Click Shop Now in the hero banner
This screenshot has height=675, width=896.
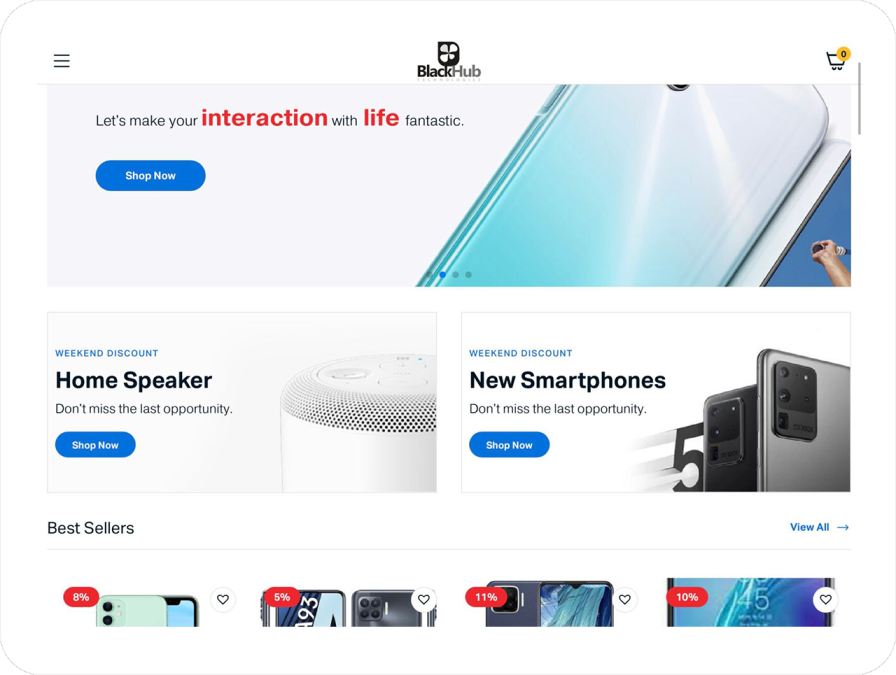tap(150, 175)
